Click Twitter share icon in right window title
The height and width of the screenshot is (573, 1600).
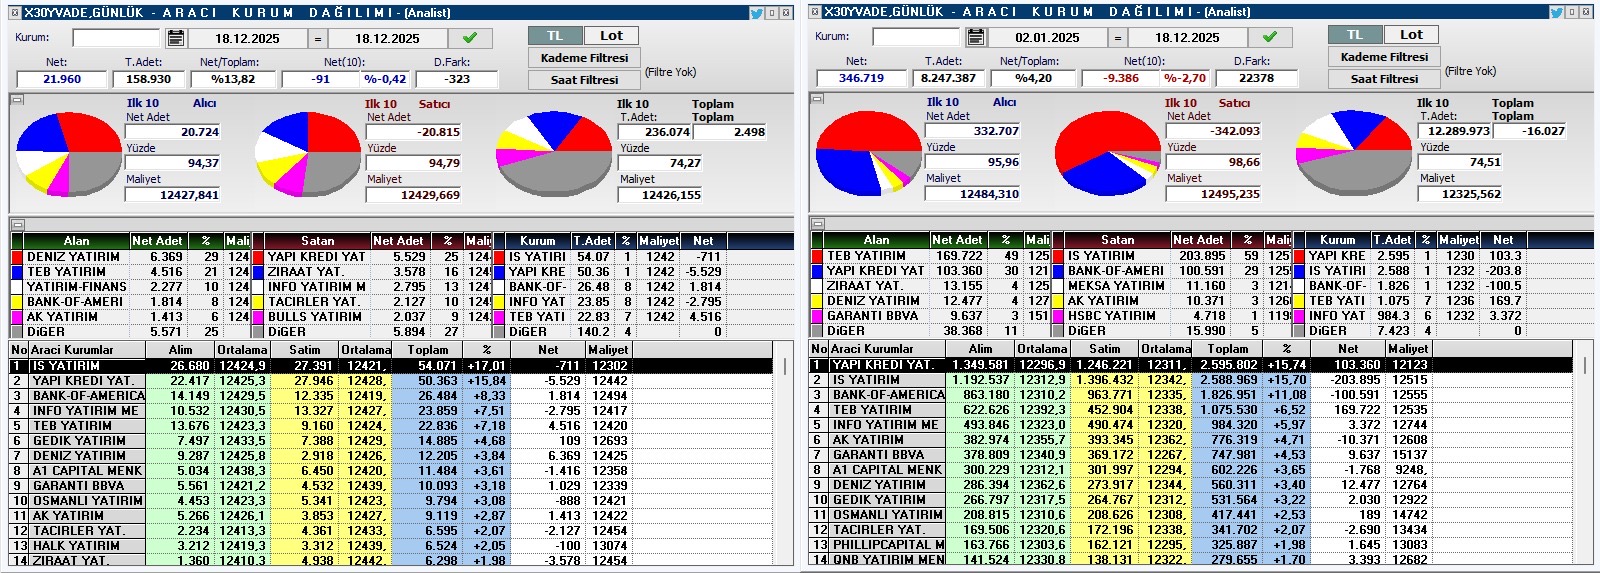1557,12
